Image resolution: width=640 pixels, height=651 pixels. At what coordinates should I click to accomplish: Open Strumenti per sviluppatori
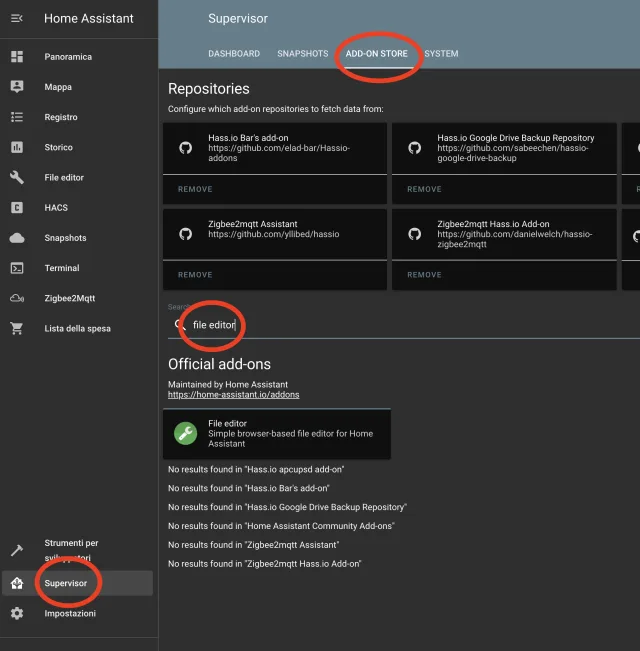[77, 550]
